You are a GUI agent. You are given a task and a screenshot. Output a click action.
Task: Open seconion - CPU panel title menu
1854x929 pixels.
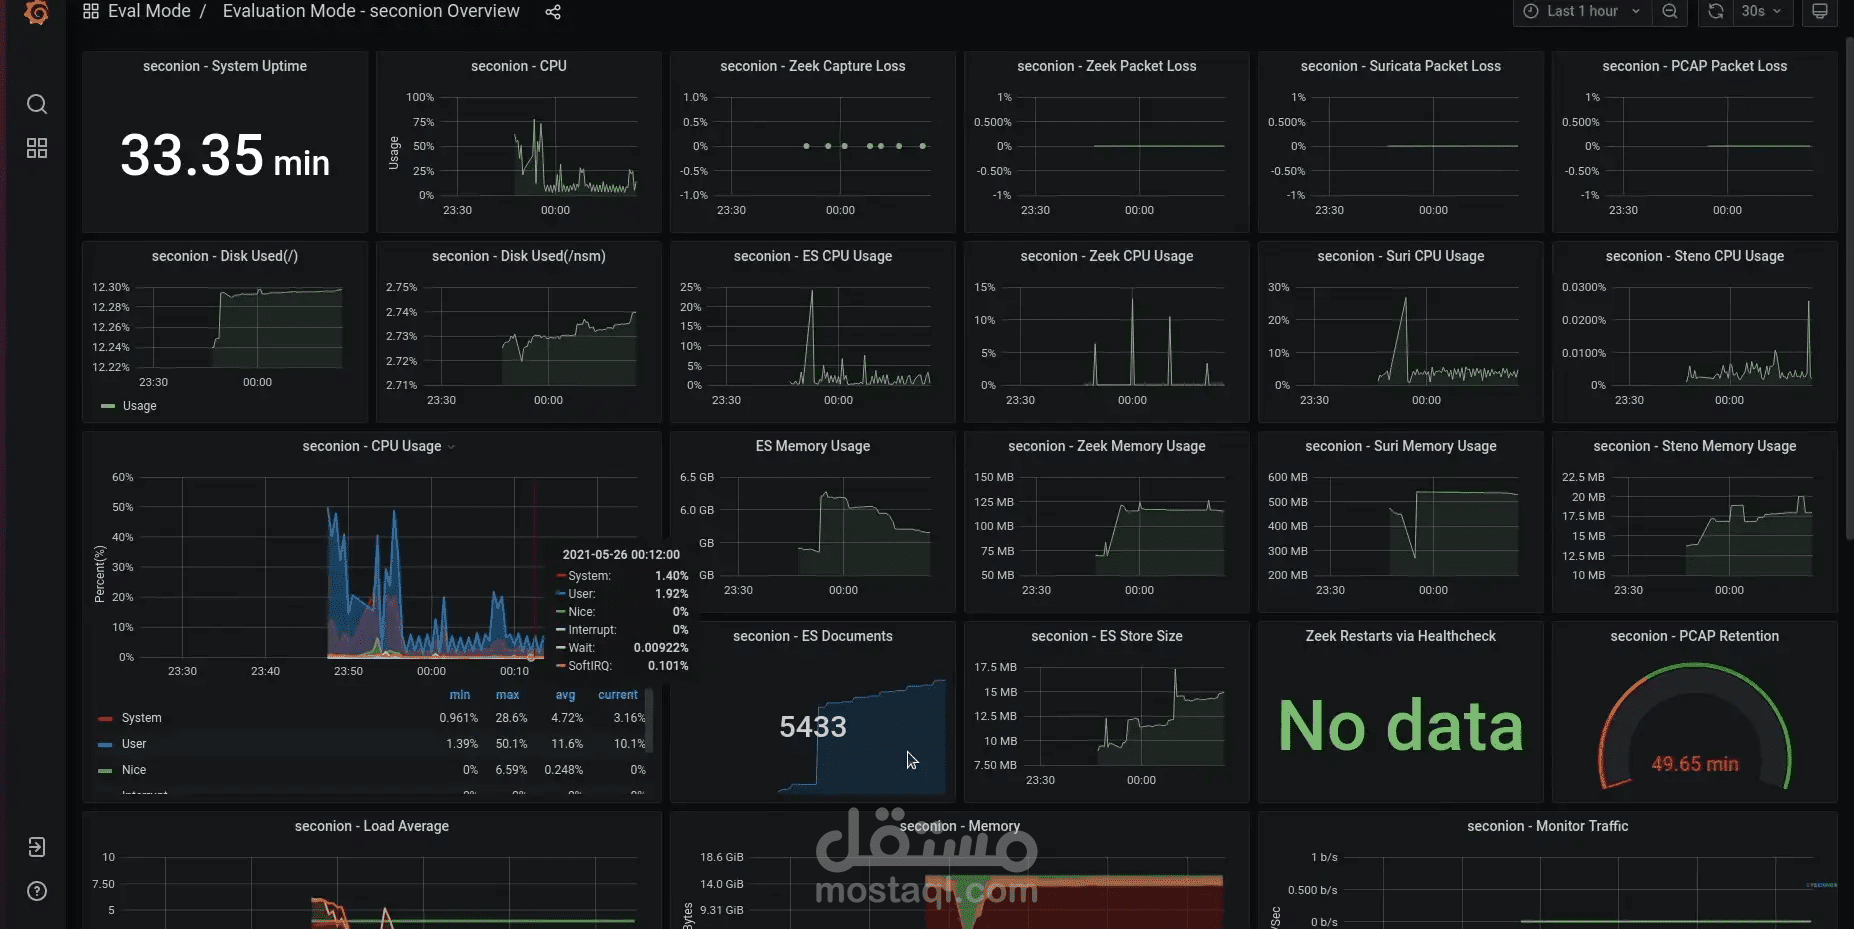click(519, 66)
